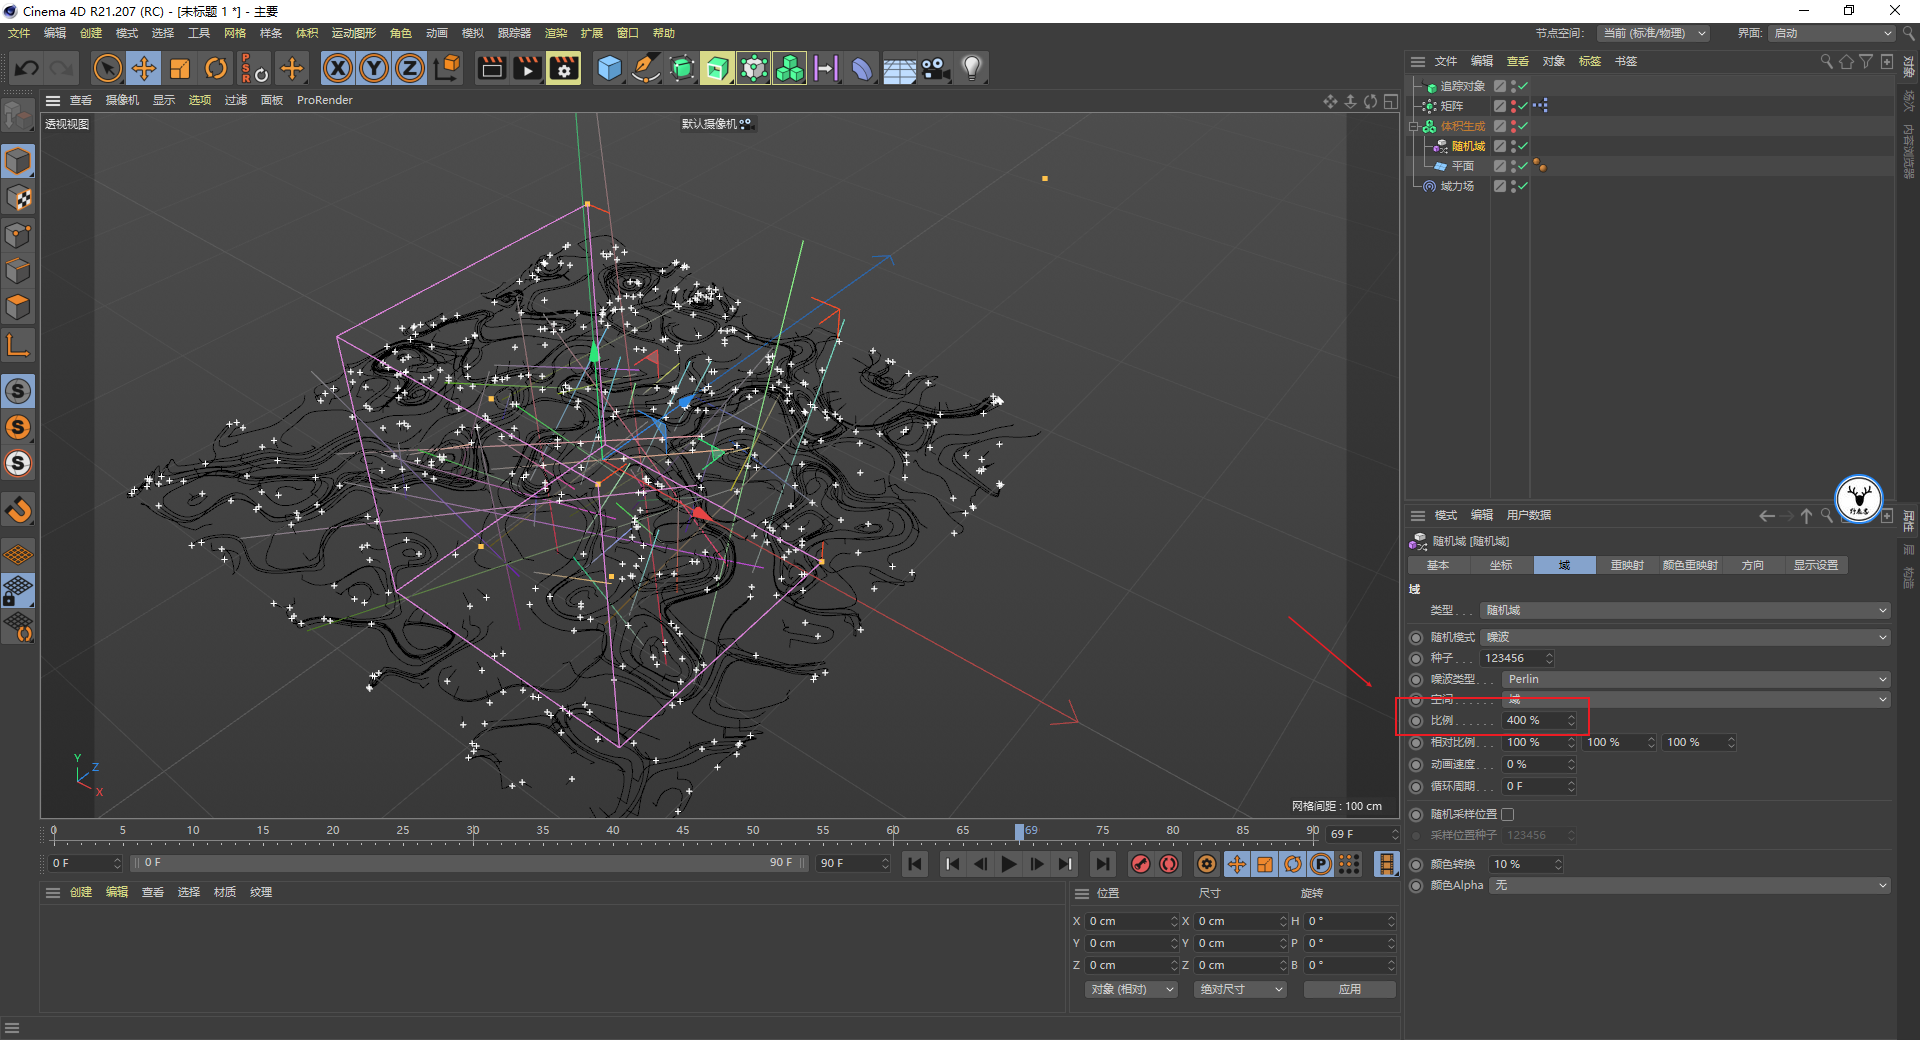Click the Scale tool icon in the top toolbar

[180, 69]
